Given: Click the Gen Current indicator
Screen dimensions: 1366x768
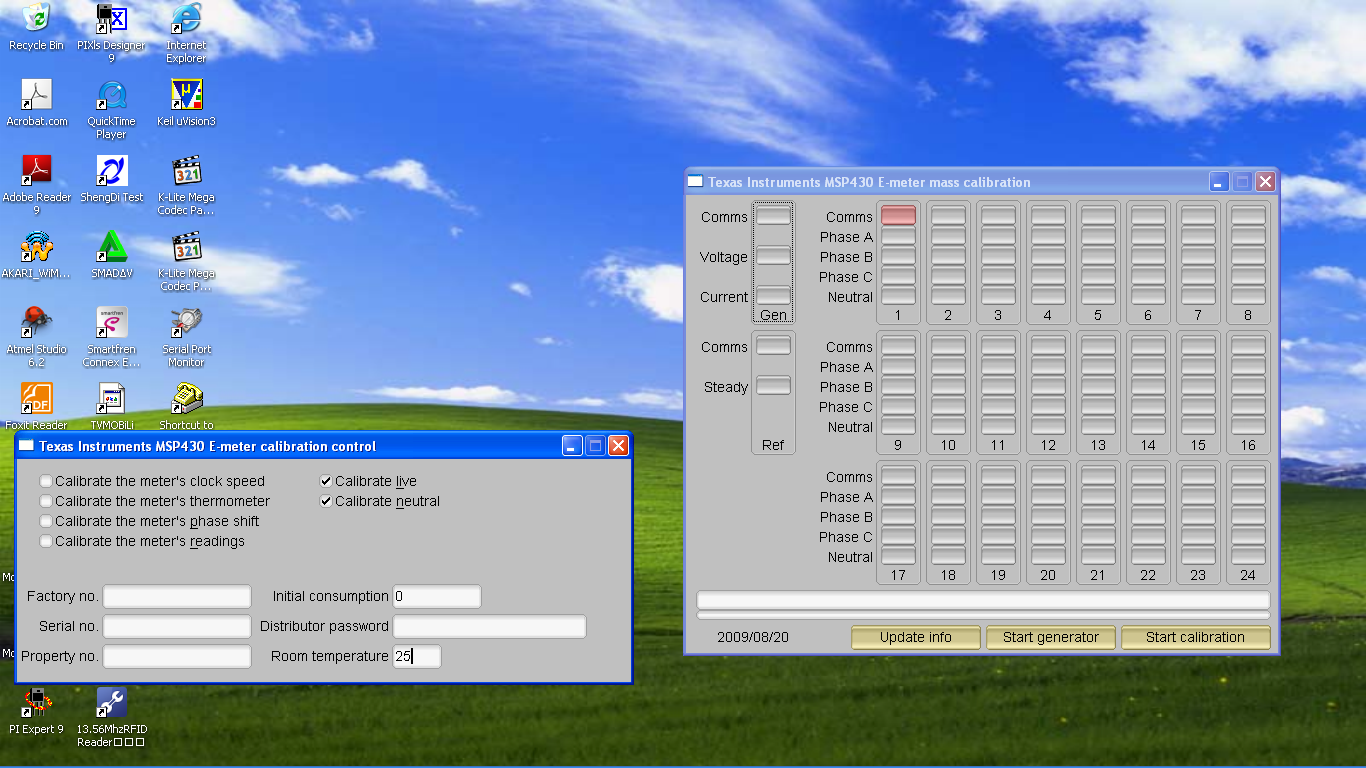Looking at the screenshot, I should pyautogui.click(x=773, y=296).
